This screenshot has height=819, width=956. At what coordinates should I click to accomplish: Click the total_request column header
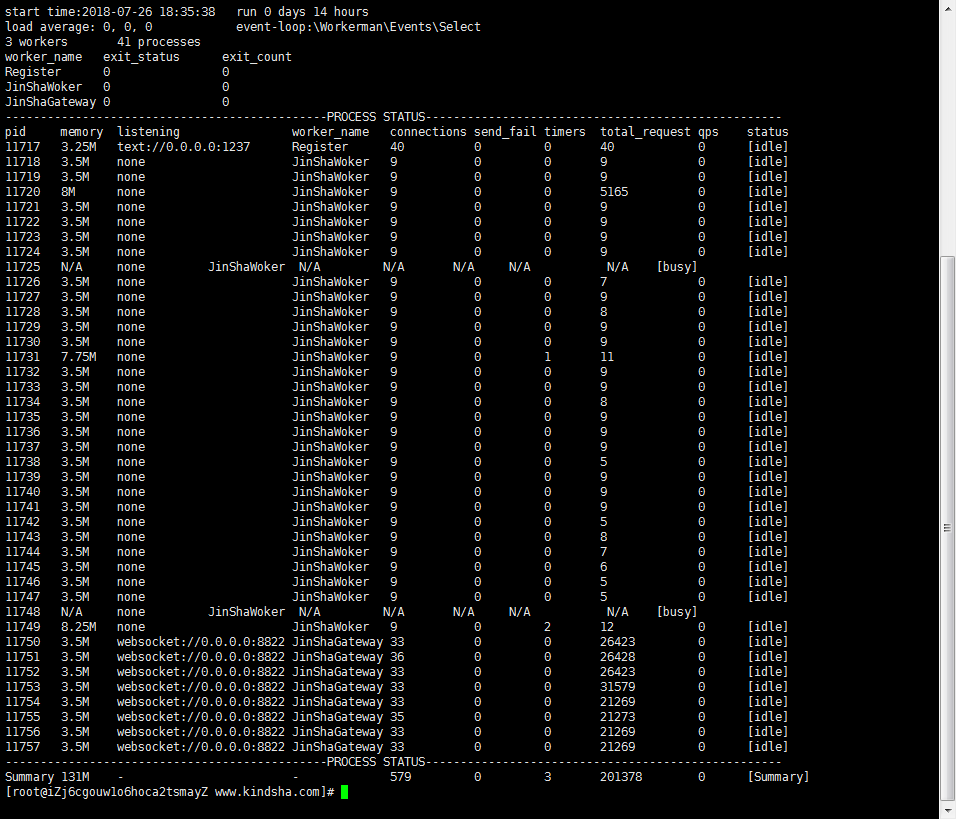[645, 132]
